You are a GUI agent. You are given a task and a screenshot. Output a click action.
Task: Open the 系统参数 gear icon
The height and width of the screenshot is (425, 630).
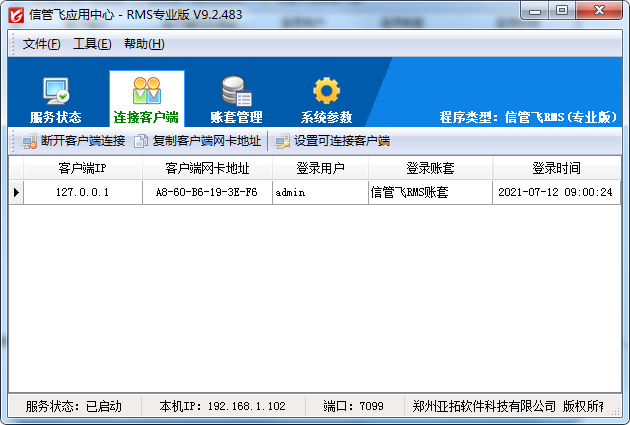coord(326,91)
